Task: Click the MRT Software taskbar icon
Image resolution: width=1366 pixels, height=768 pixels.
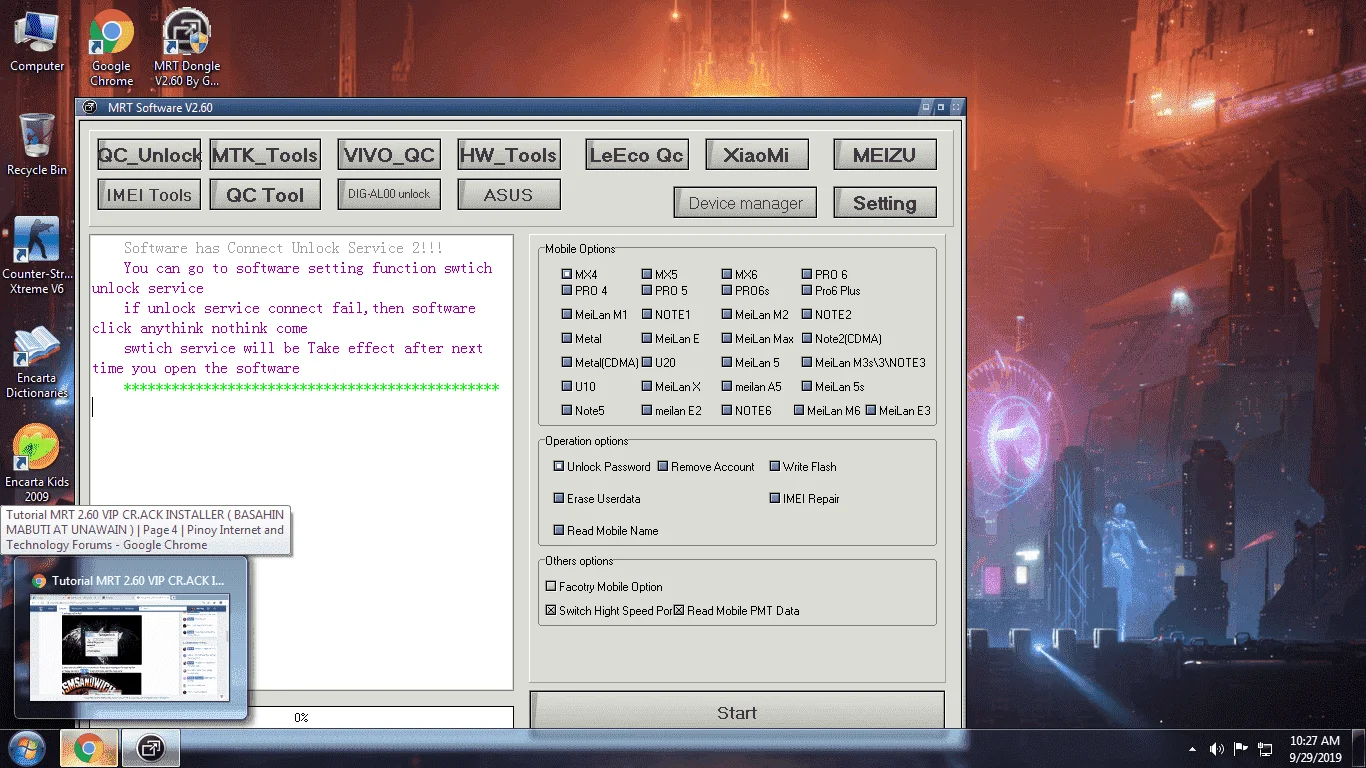Action: point(151,748)
